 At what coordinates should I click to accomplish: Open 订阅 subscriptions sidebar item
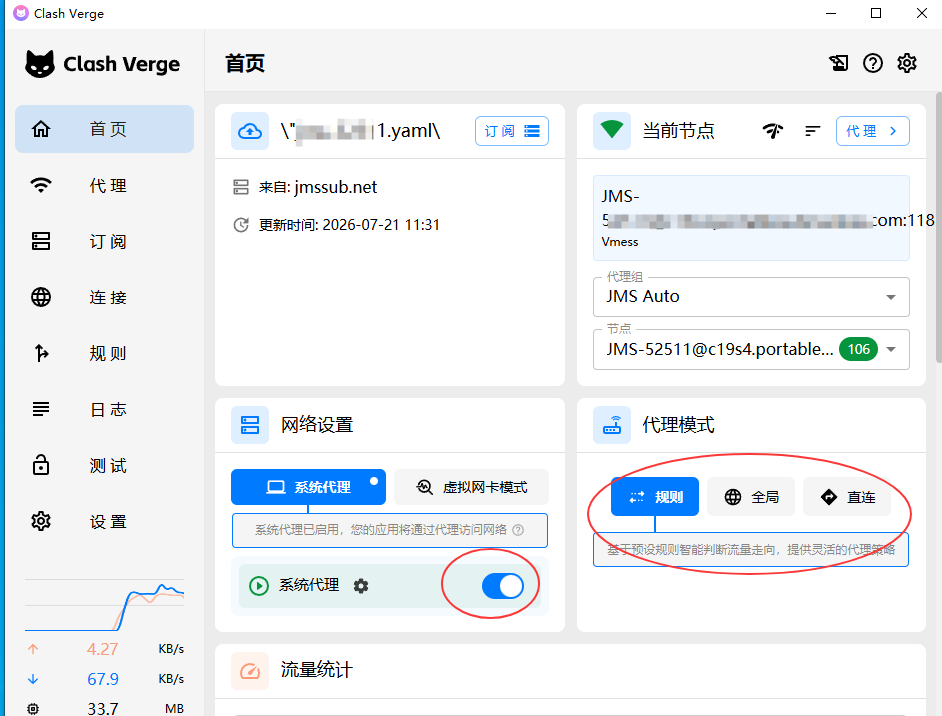[x=105, y=241]
